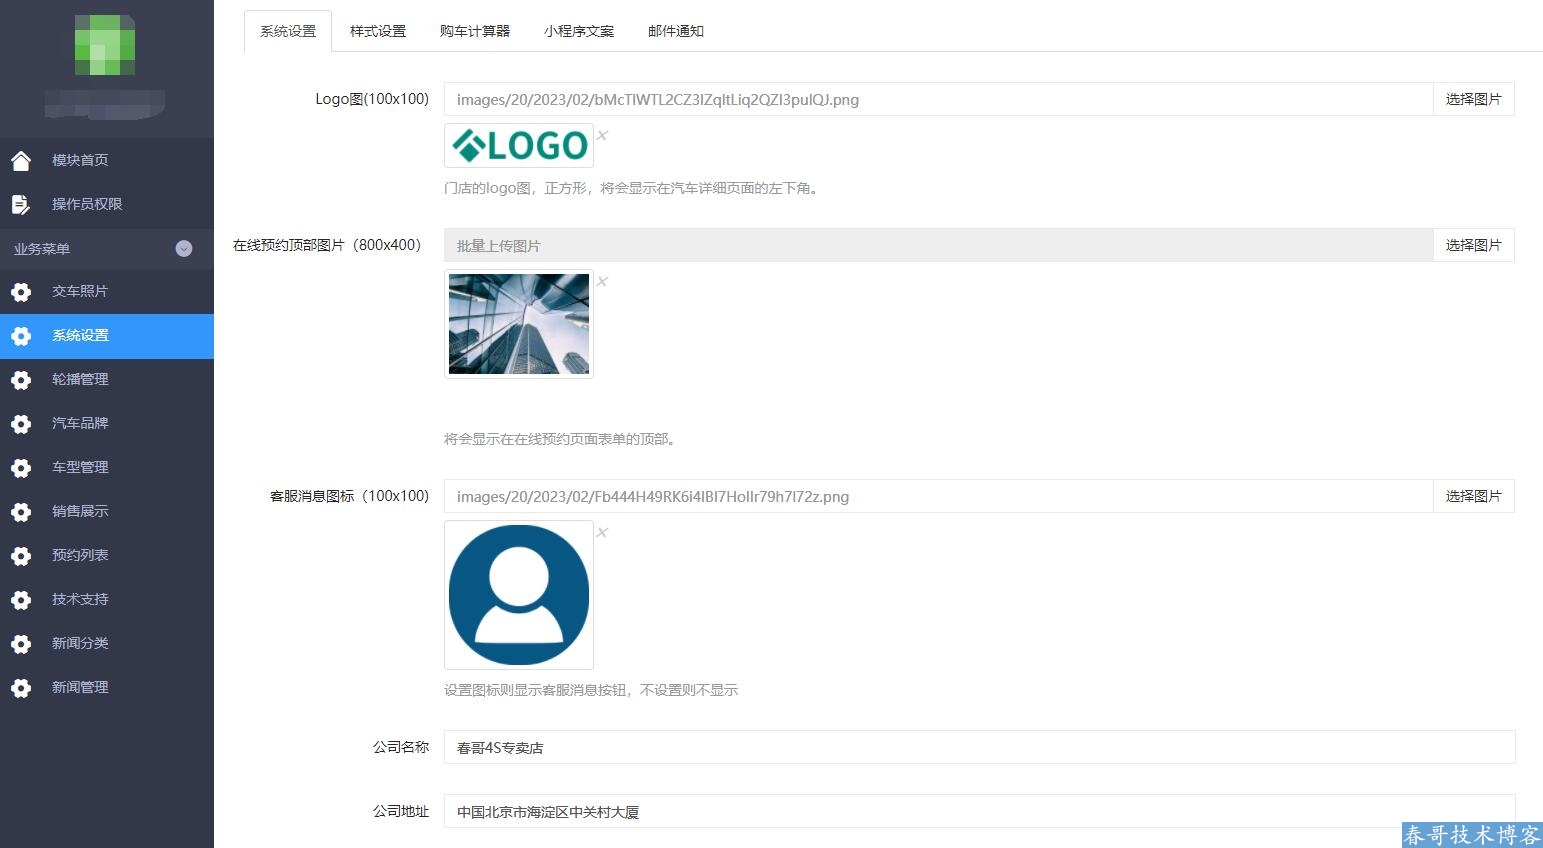Click the gear icon beside 汽车品牌

21,424
